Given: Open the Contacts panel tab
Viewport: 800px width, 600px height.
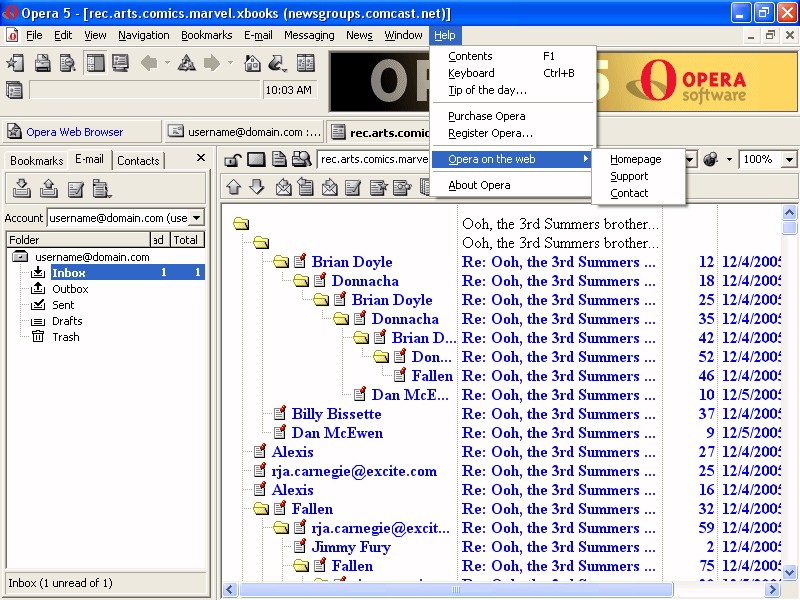Looking at the screenshot, I should pos(138,161).
